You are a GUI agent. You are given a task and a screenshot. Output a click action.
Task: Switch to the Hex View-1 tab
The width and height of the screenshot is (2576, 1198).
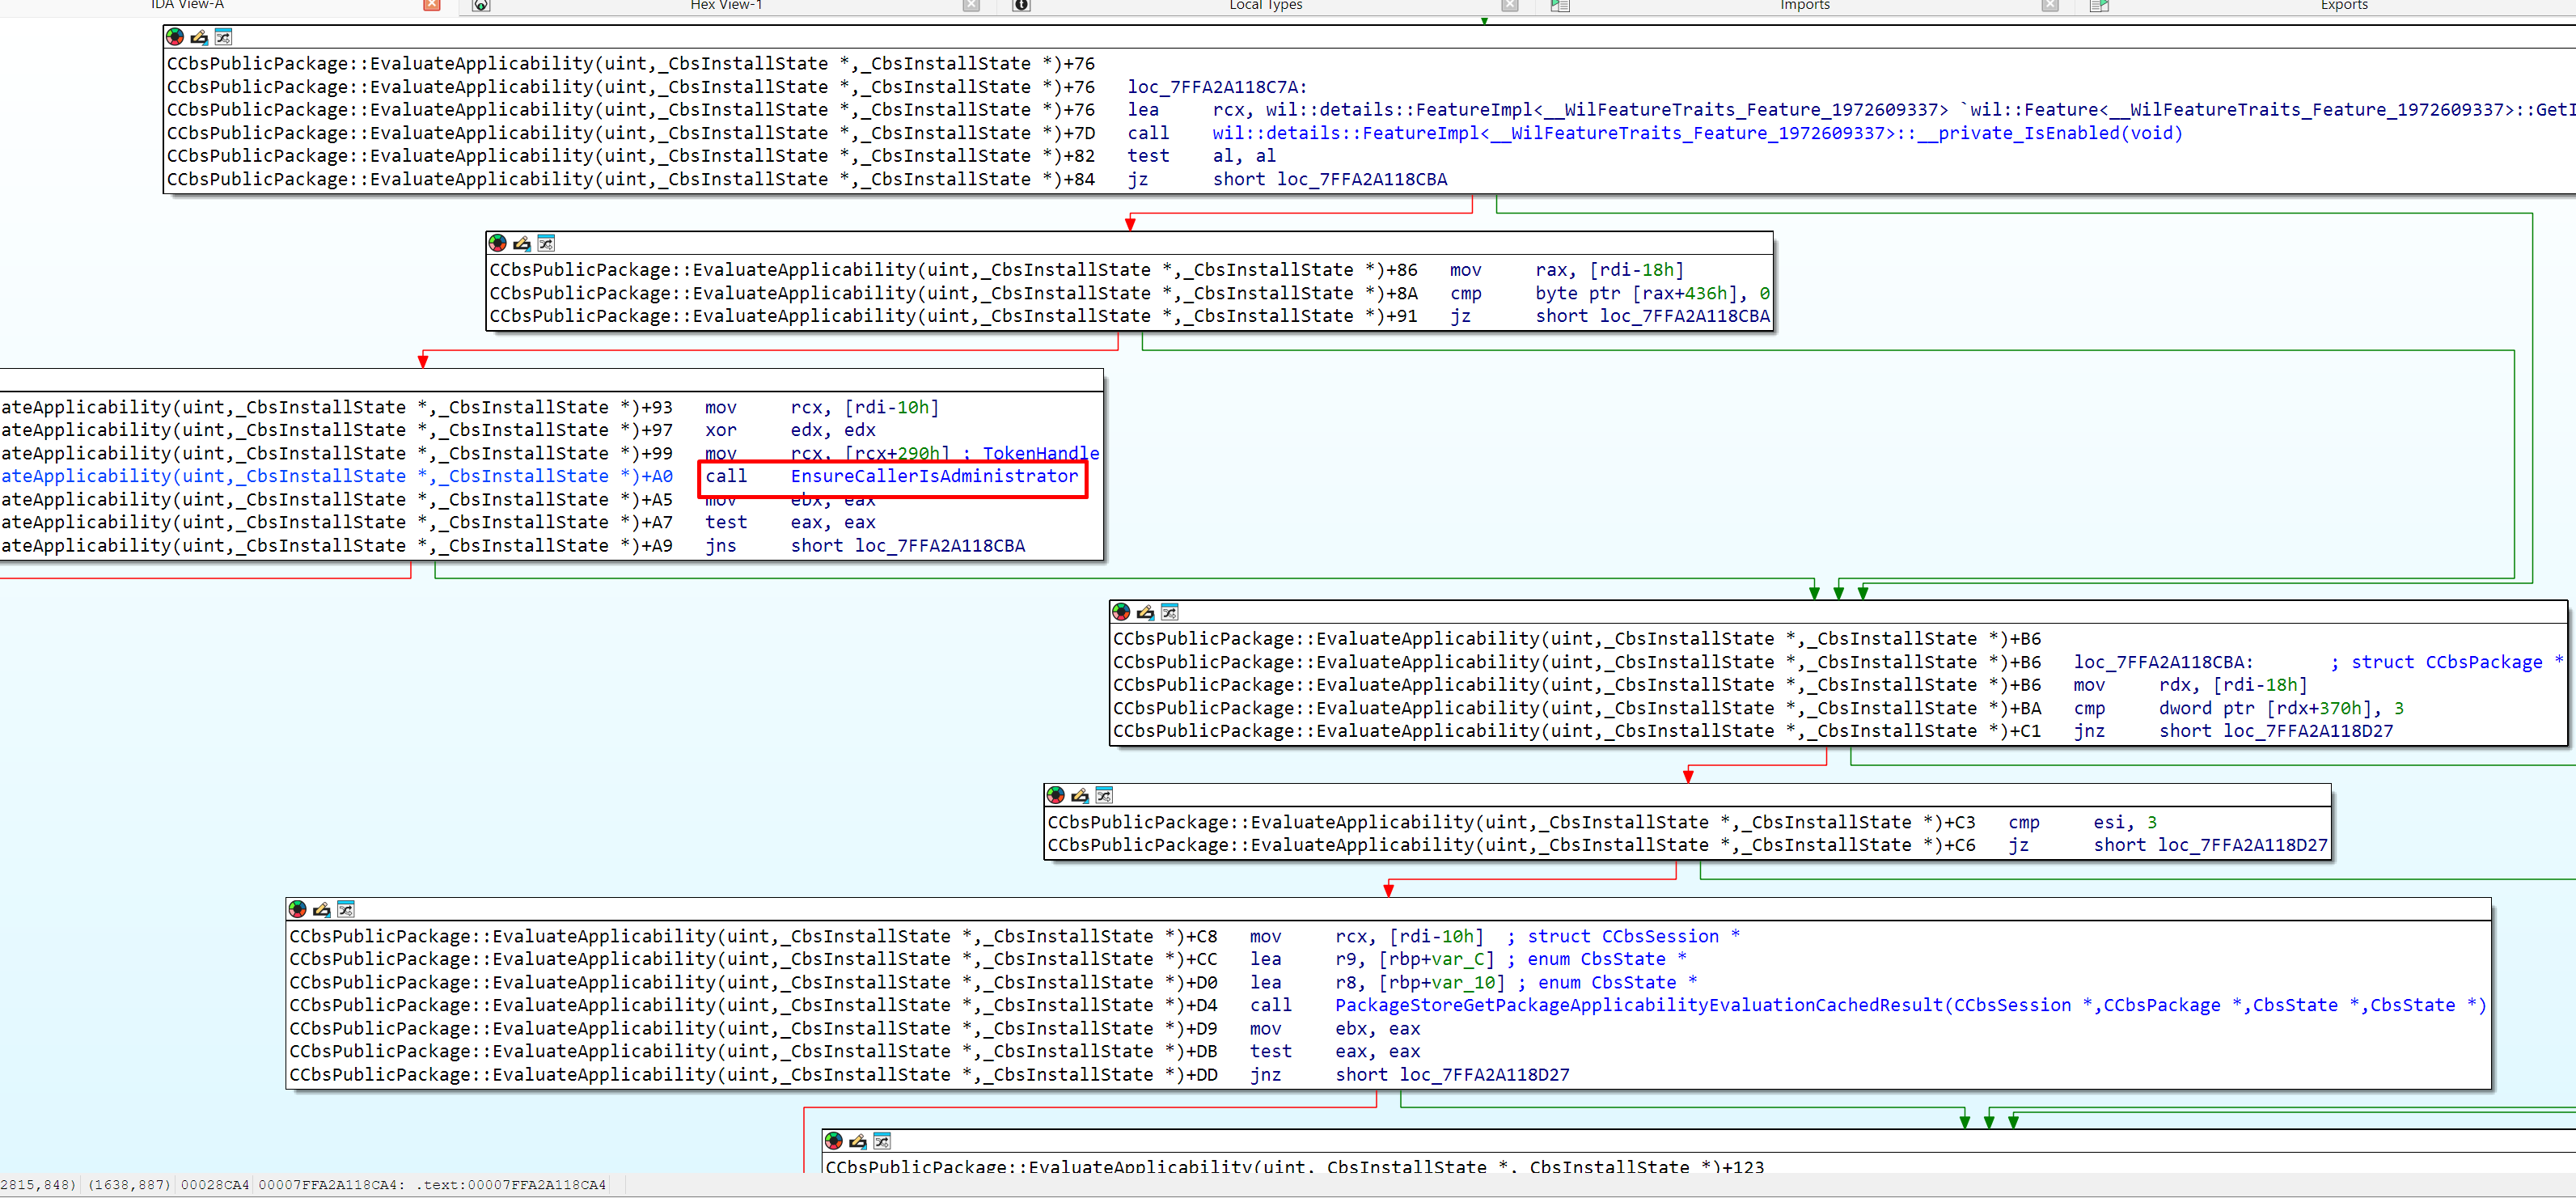pyautogui.click(x=726, y=5)
